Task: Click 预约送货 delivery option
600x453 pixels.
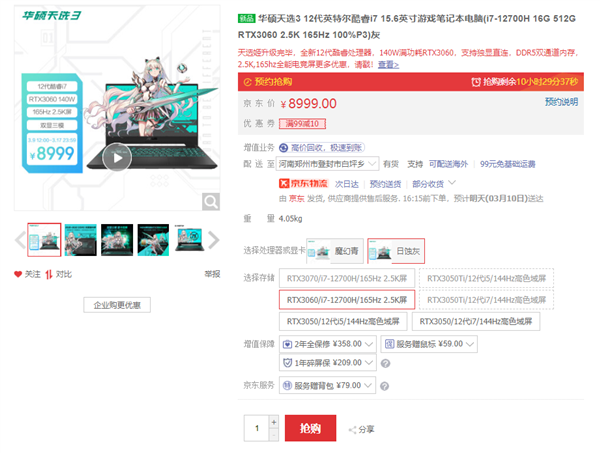Action: tap(385, 184)
